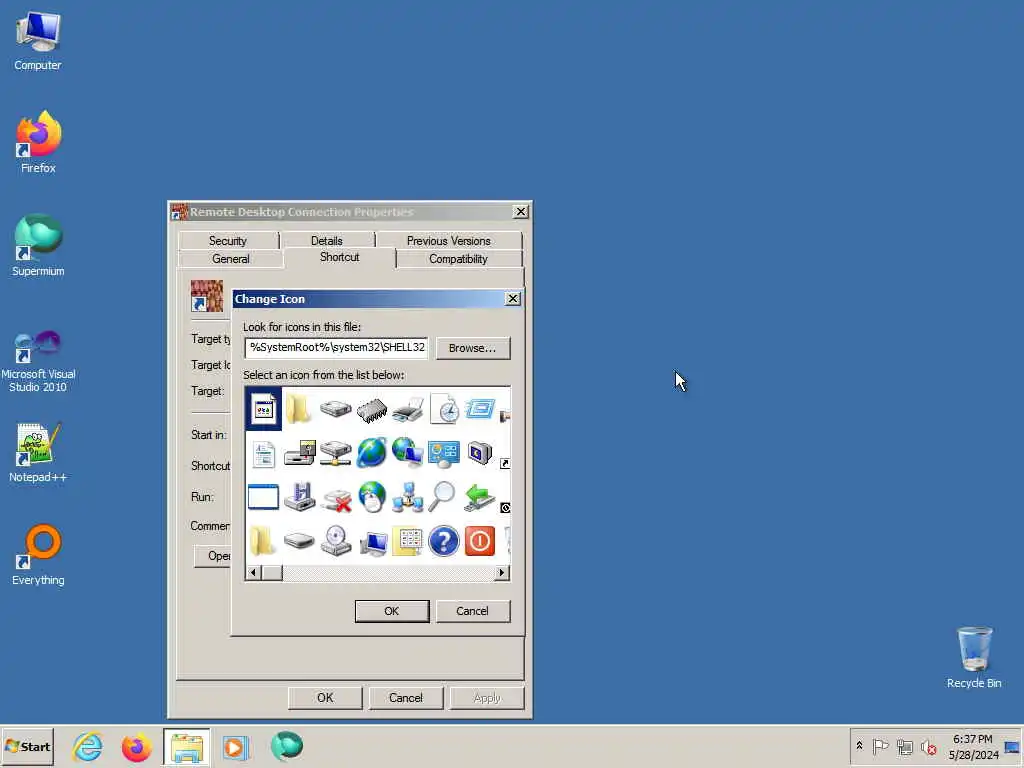Image resolution: width=1024 pixels, height=768 pixels.
Task: Switch to the General tab
Action: (x=231, y=259)
